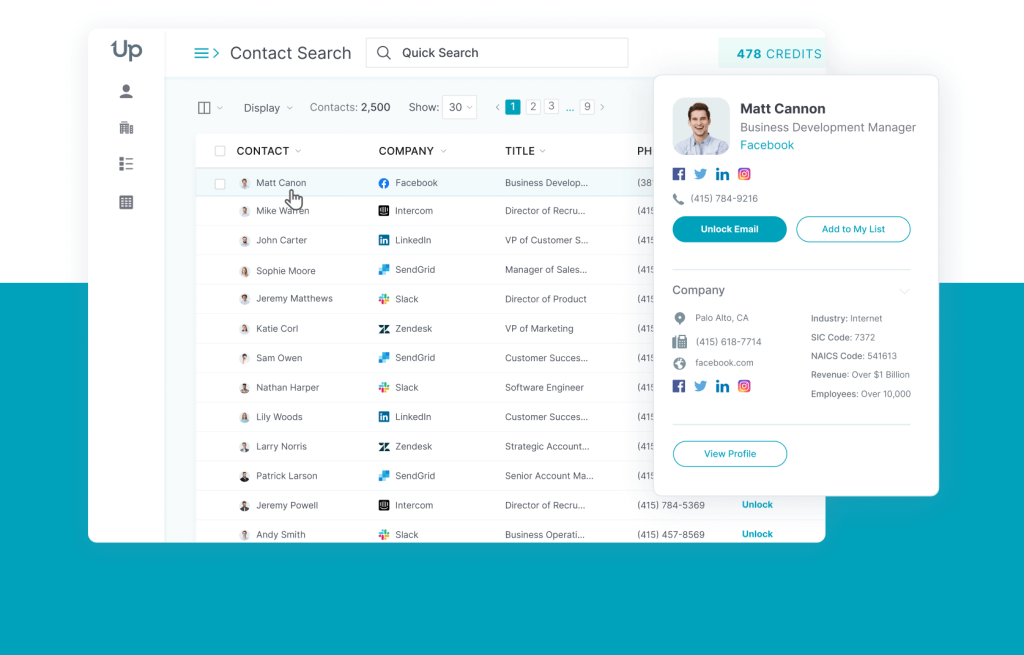Toggle the hamburger menu next to Contact Search
The width and height of the screenshot is (1024, 655).
click(206, 53)
